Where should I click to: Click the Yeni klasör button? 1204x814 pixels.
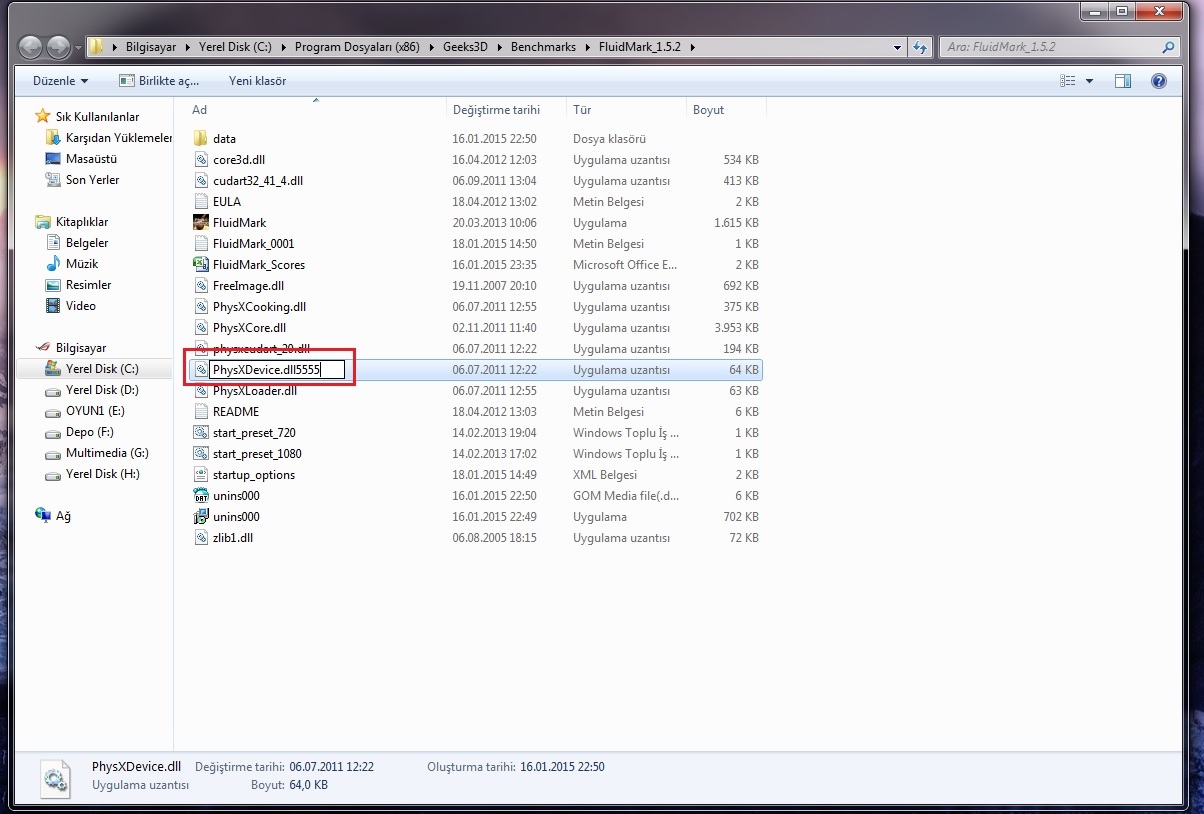click(257, 81)
